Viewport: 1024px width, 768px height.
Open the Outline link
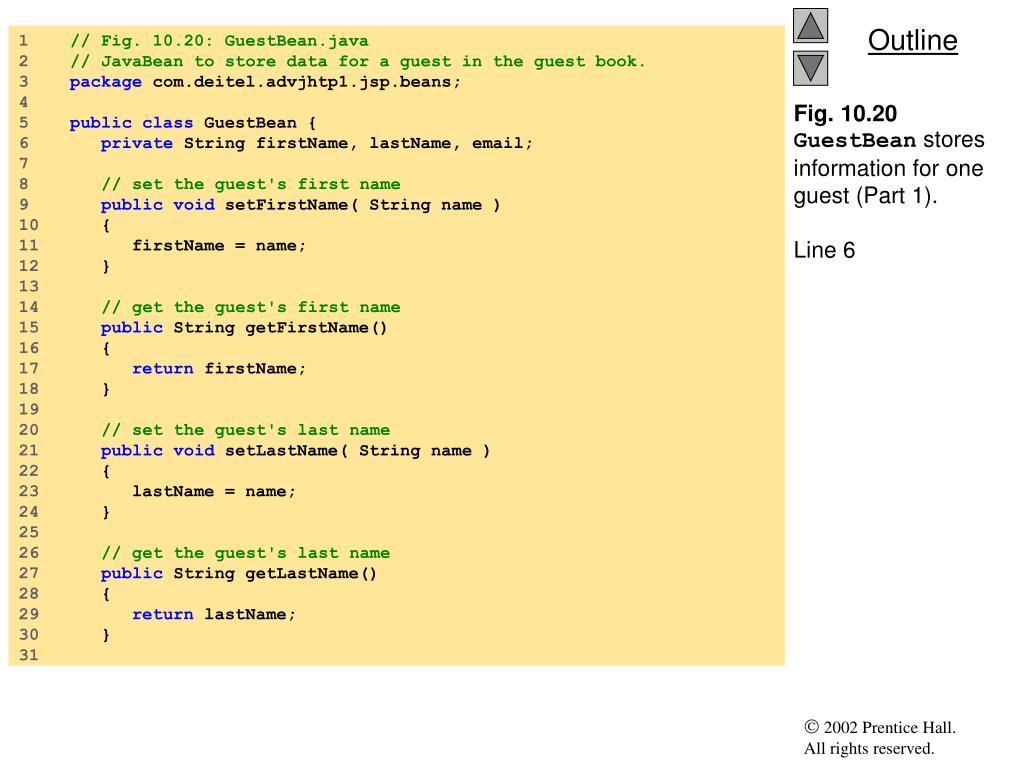tap(912, 40)
